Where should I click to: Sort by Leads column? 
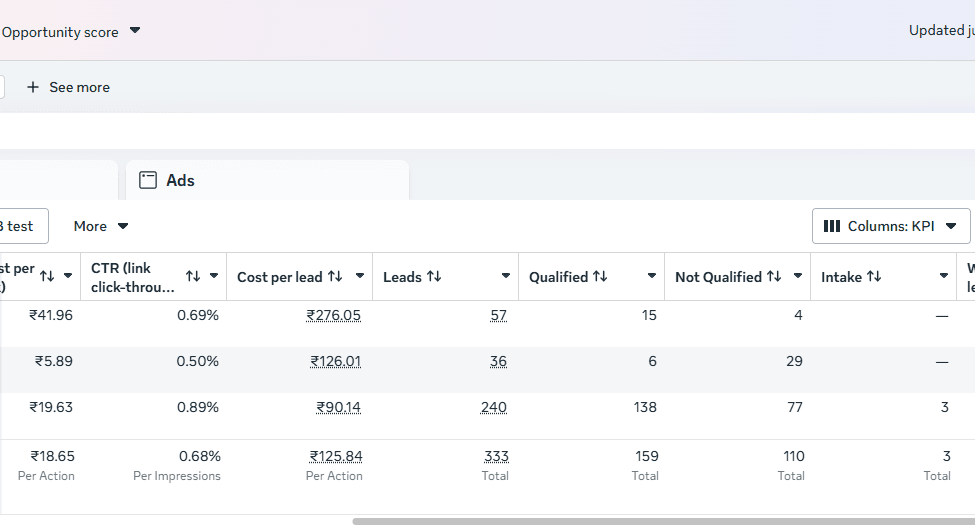(x=434, y=276)
